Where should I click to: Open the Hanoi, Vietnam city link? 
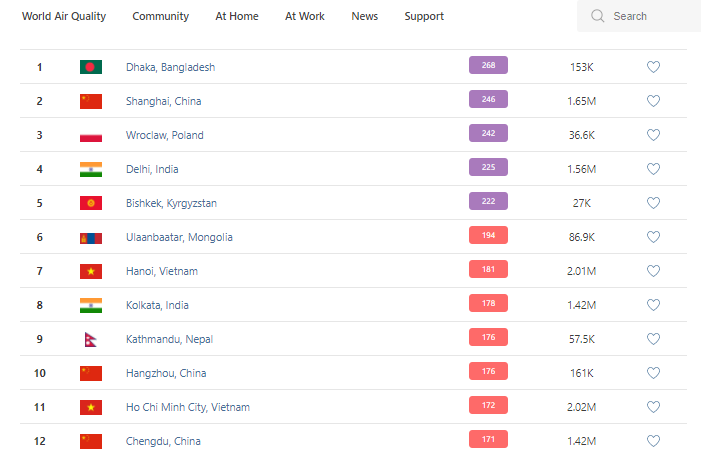(162, 271)
